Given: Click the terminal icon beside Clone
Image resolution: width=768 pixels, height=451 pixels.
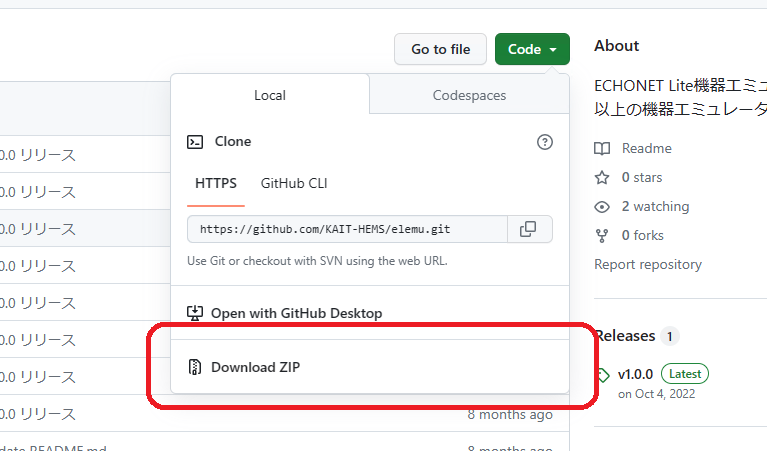Looking at the screenshot, I should tap(196, 142).
